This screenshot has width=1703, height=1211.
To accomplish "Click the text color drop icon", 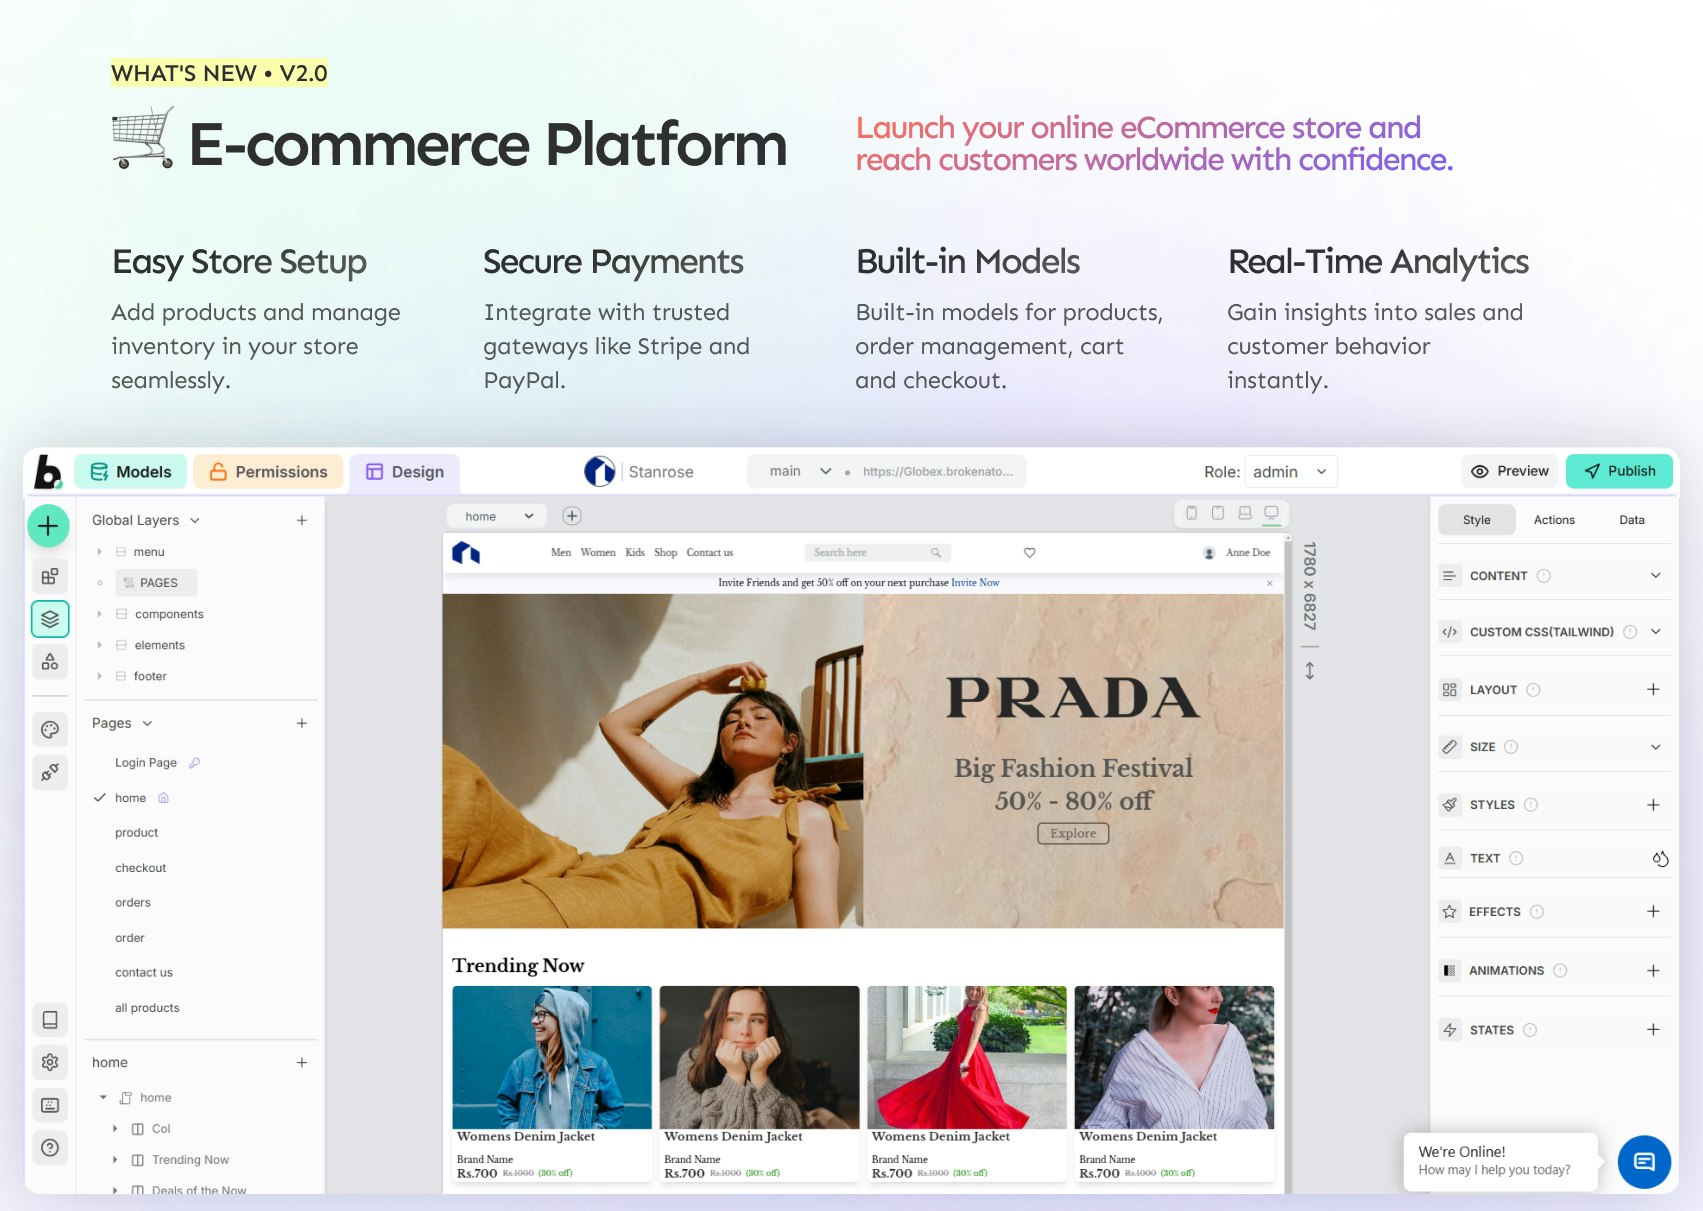I will point(1660,859).
